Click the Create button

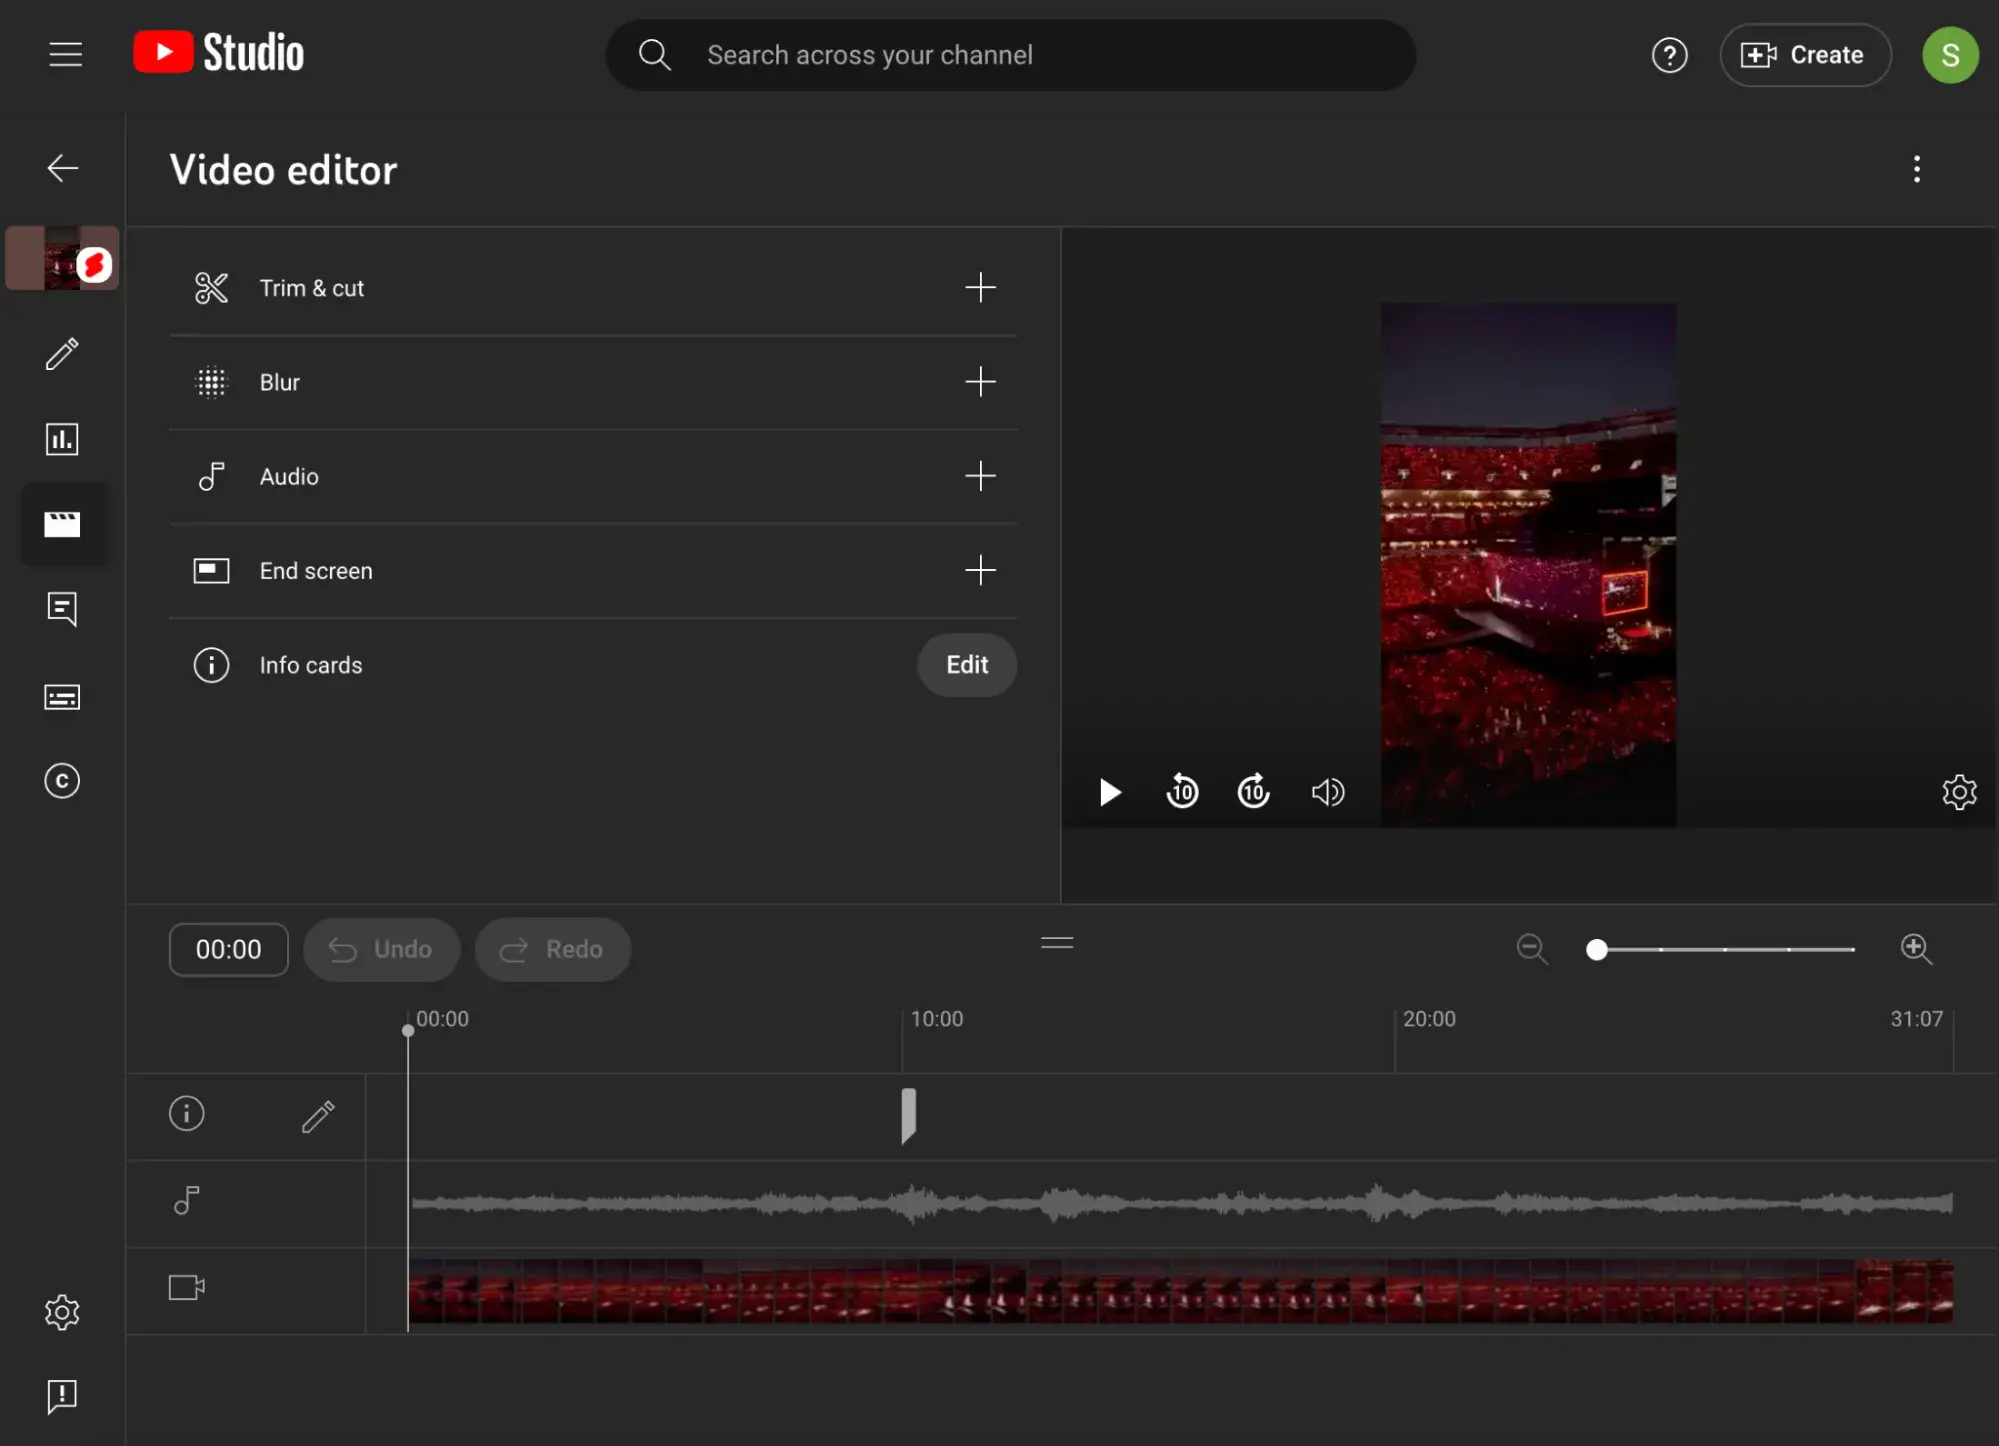coord(1804,55)
